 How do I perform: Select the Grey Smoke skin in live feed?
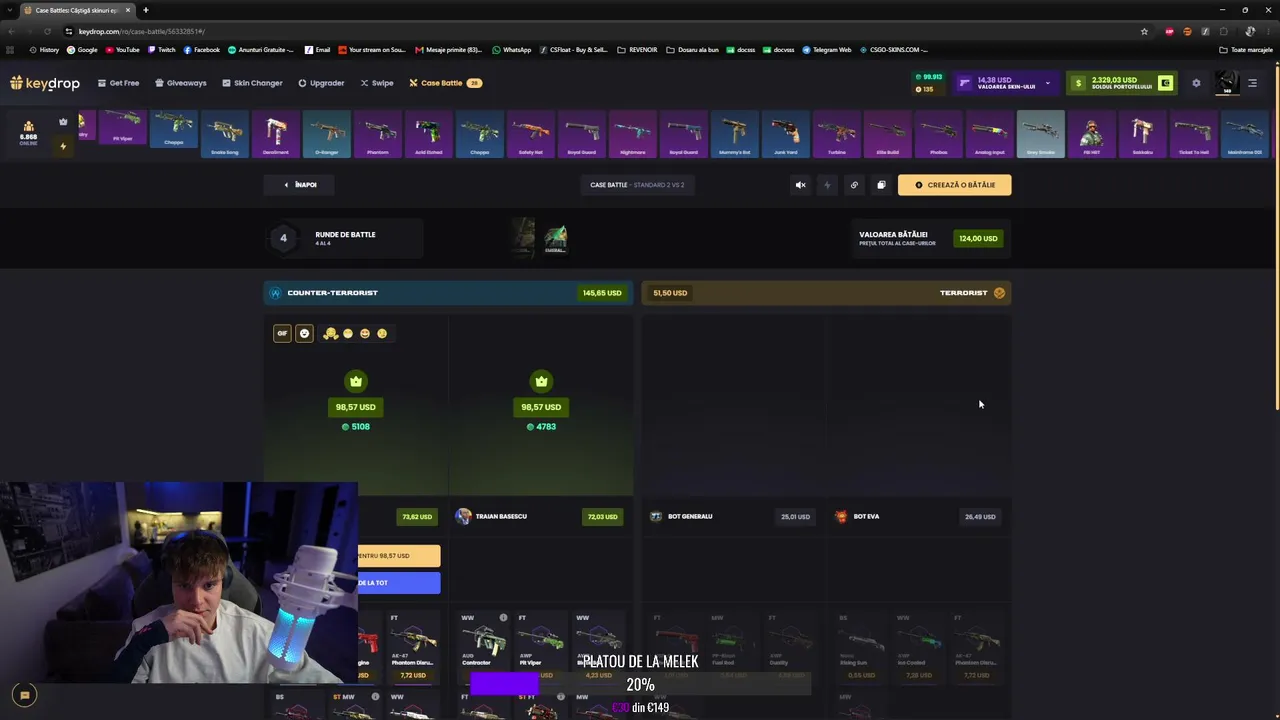coord(1041,135)
